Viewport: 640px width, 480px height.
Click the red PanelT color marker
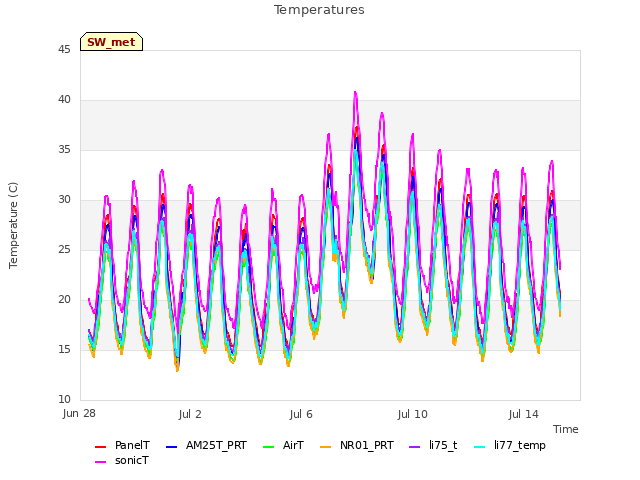coord(100,447)
